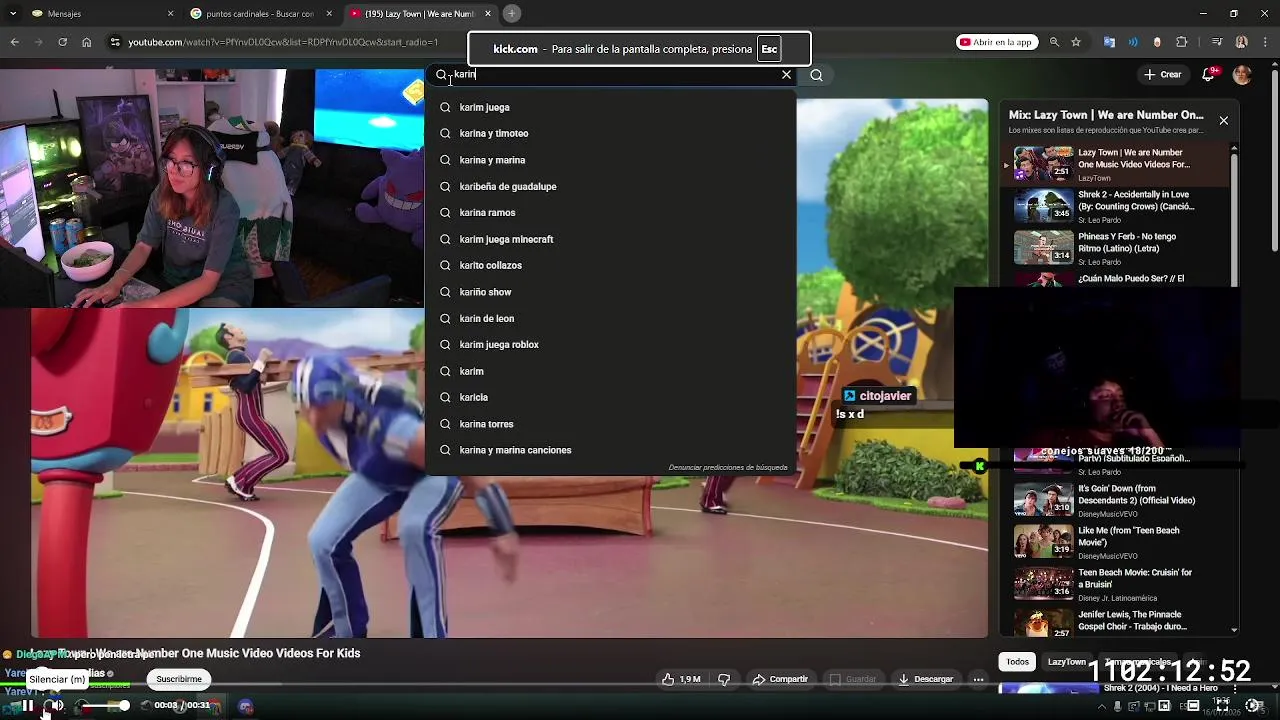Select the suggestion "karibeña de guadalupe"

point(610,186)
